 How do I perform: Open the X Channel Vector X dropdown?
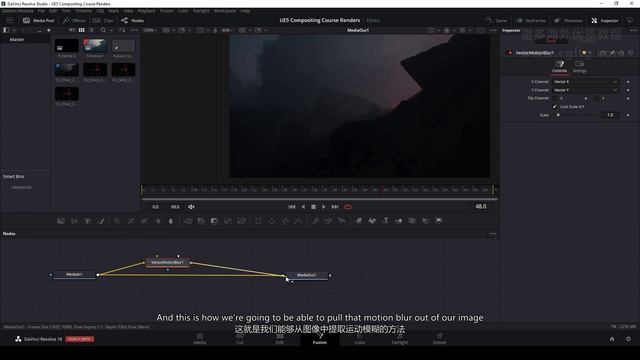click(x=585, y=82)
